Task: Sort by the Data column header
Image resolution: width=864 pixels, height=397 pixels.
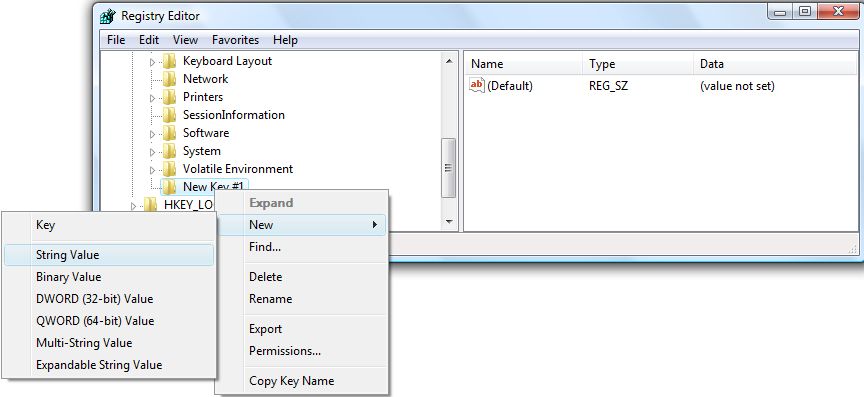Action: click(775, 64)
